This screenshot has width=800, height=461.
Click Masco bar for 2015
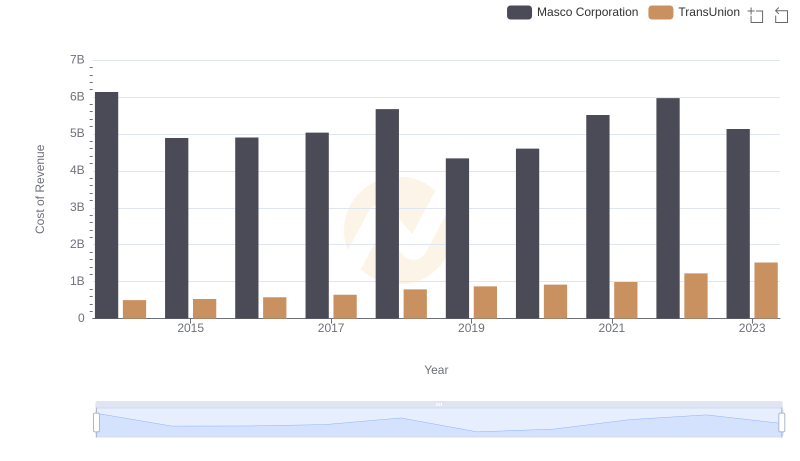point(177,228)
